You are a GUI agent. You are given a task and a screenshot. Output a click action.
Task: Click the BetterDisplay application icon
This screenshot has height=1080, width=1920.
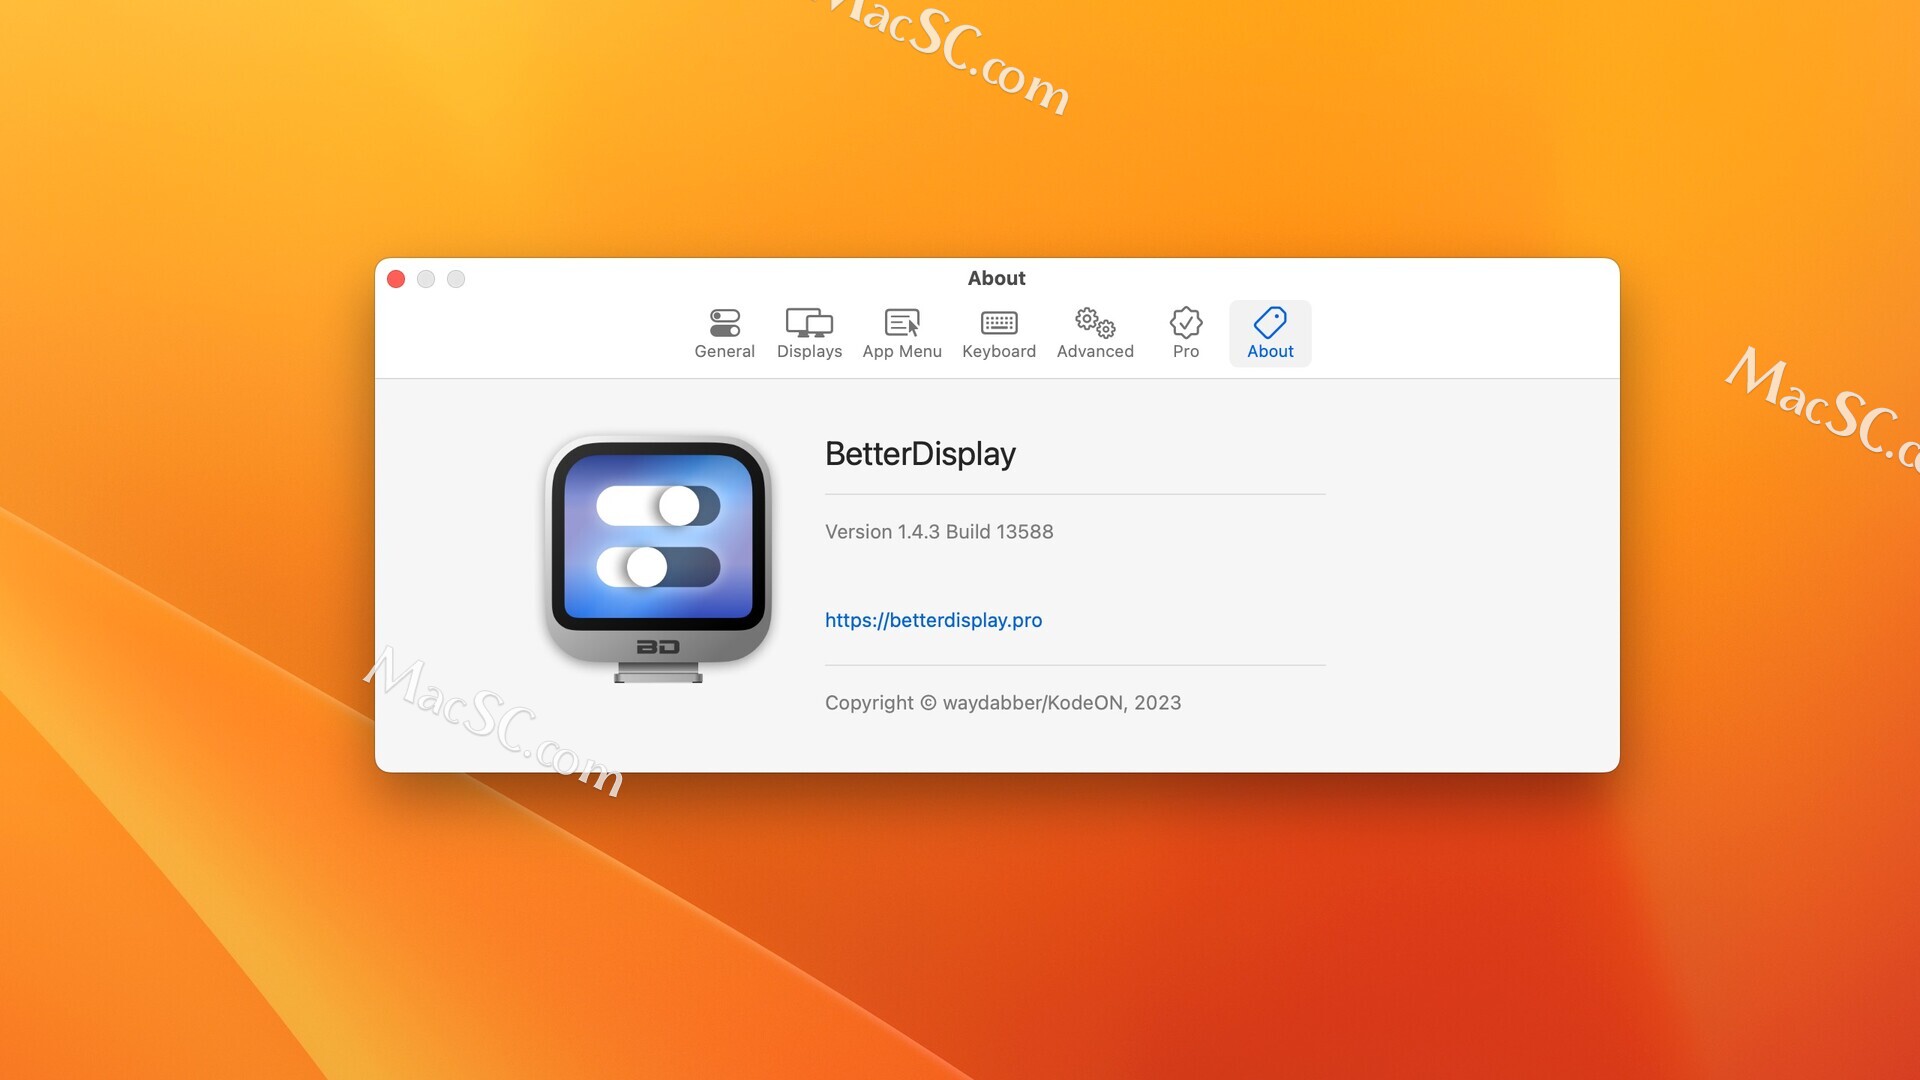tap(657, 555)
